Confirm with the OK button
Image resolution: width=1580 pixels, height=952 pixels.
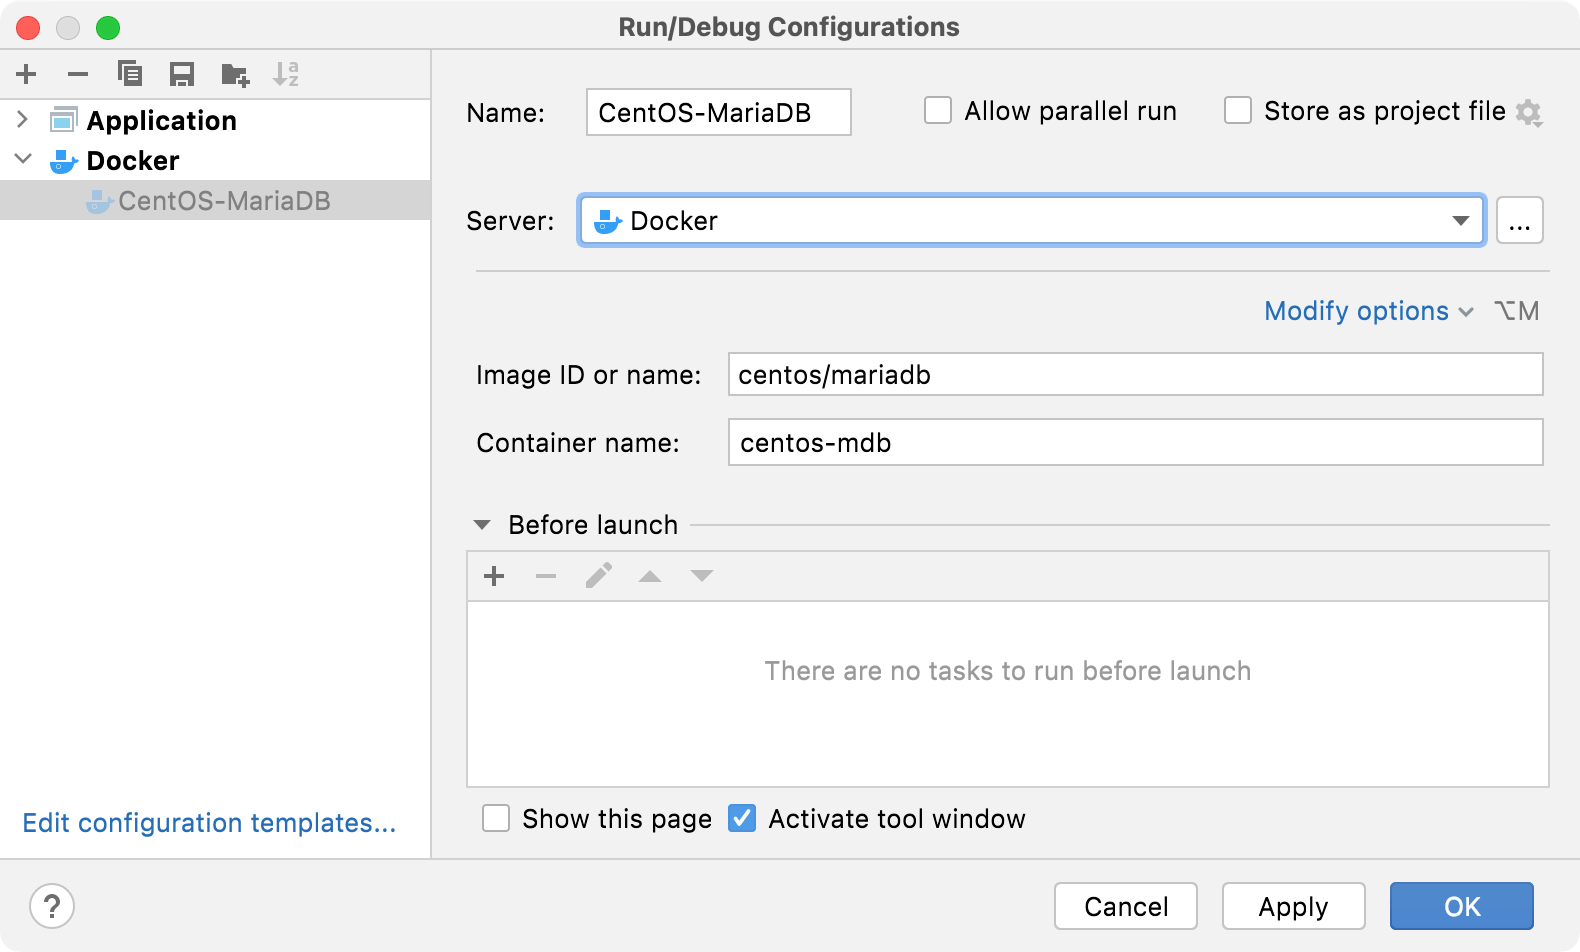click(1462, 906)
